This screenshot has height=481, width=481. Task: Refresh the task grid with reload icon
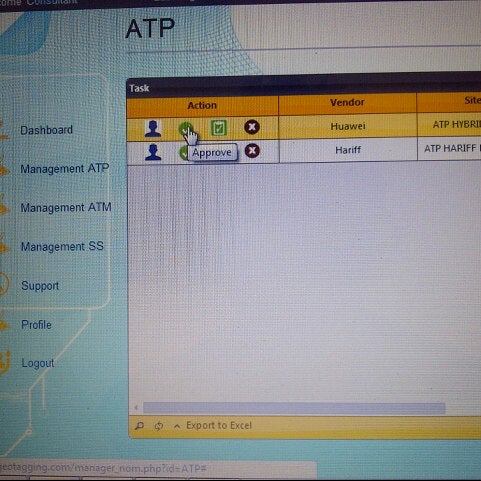click(159, 426)
